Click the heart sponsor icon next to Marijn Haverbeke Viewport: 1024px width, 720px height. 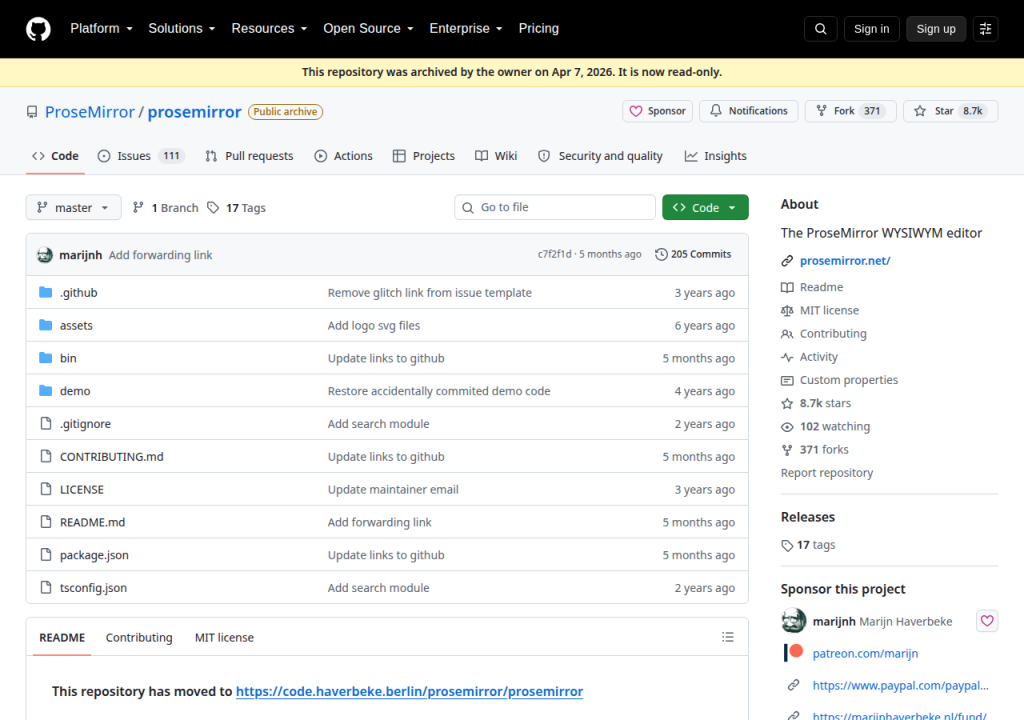987,621
